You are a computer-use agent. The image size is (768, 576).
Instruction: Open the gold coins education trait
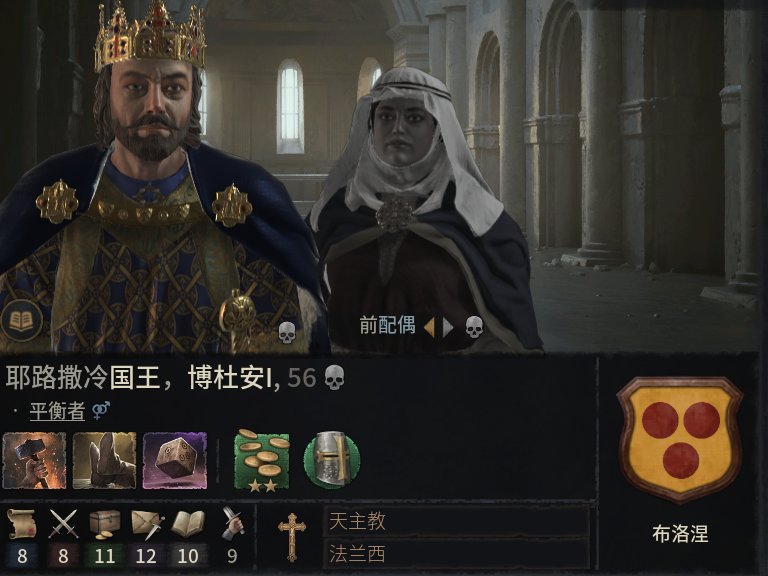pyautogui.click(x=262, y=460)
